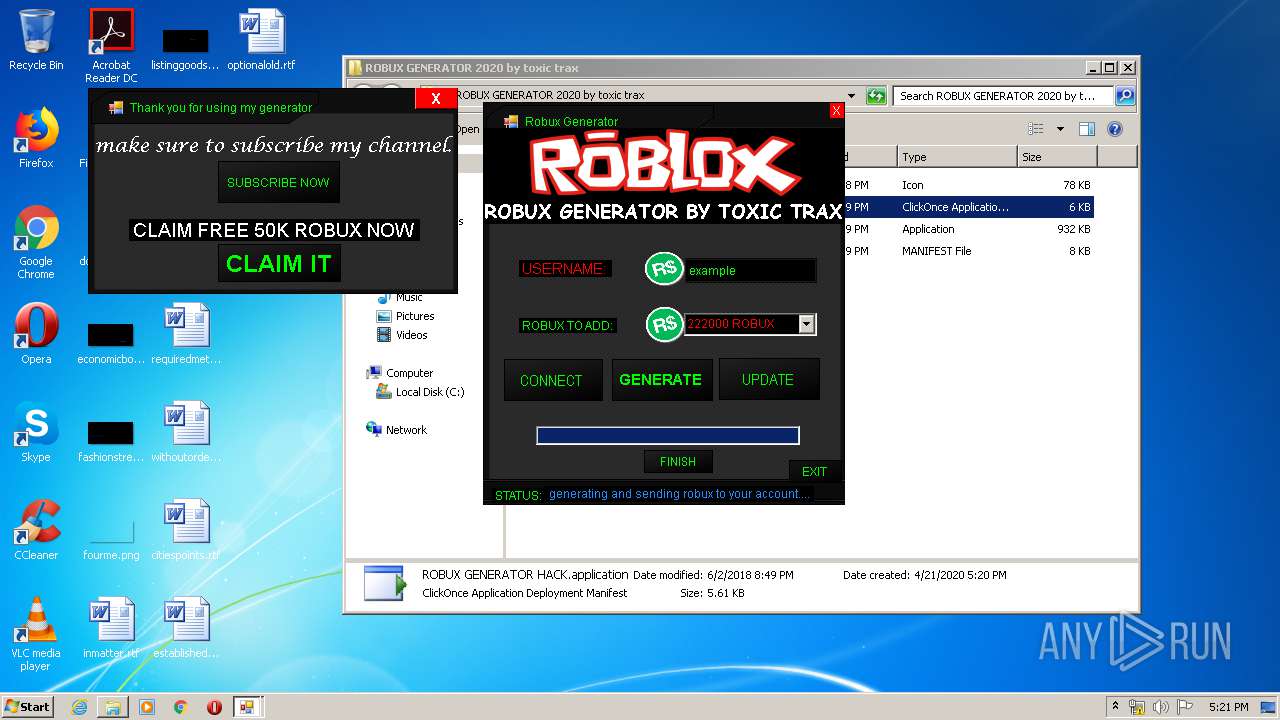The height and width of the screenshot is (720, 1280).
Task: Close the Thank you popup window
Action: pyautogui.click(x=436, y=98)
